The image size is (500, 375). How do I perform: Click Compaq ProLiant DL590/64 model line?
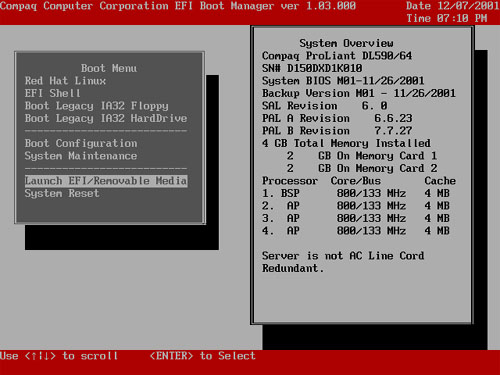(337, 56)
